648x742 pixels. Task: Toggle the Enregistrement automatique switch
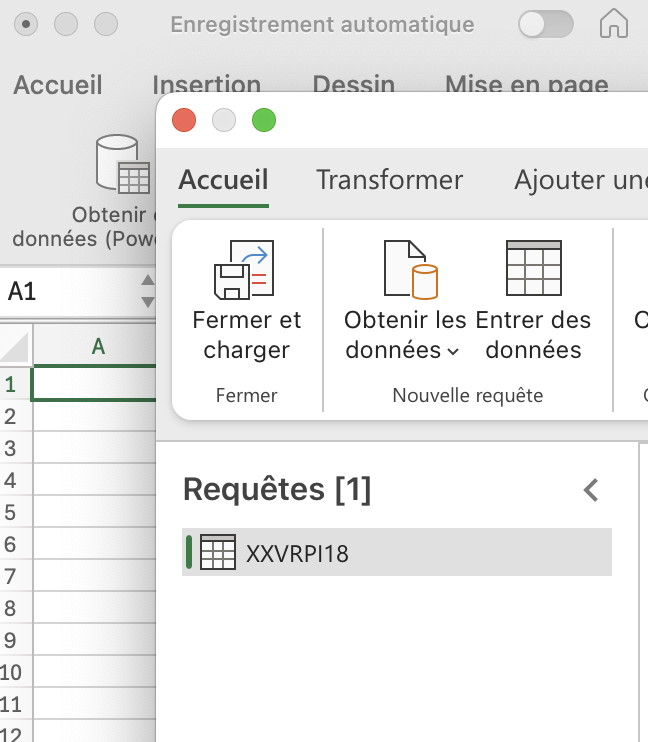point(546,24)
